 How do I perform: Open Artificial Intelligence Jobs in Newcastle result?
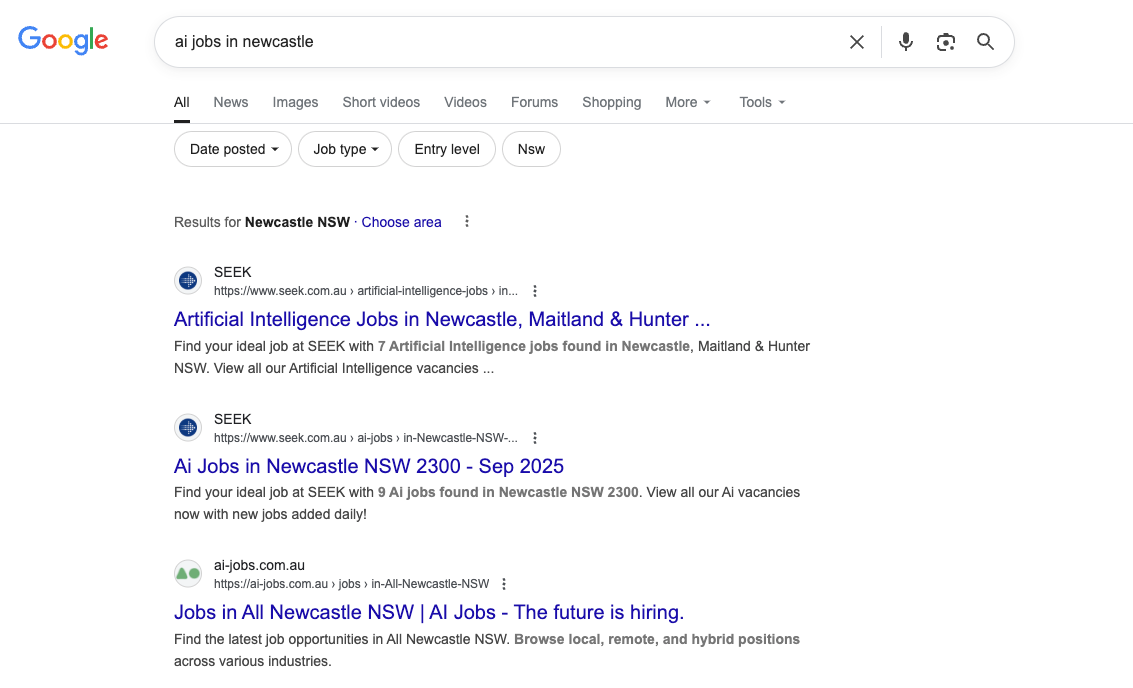pos(442,319)
